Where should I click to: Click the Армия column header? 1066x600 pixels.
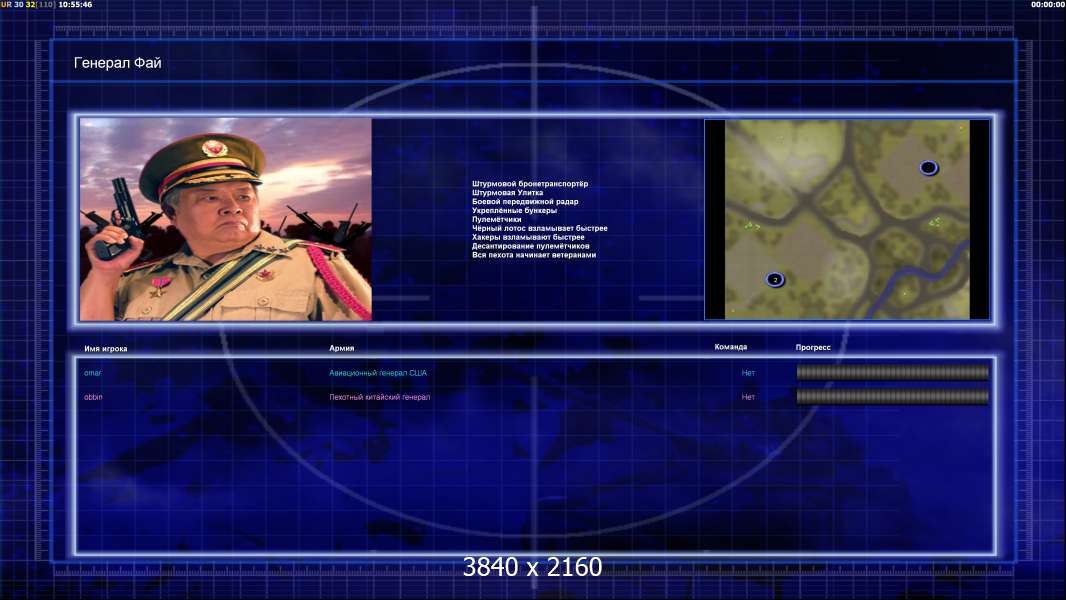[x=341, y=348]
